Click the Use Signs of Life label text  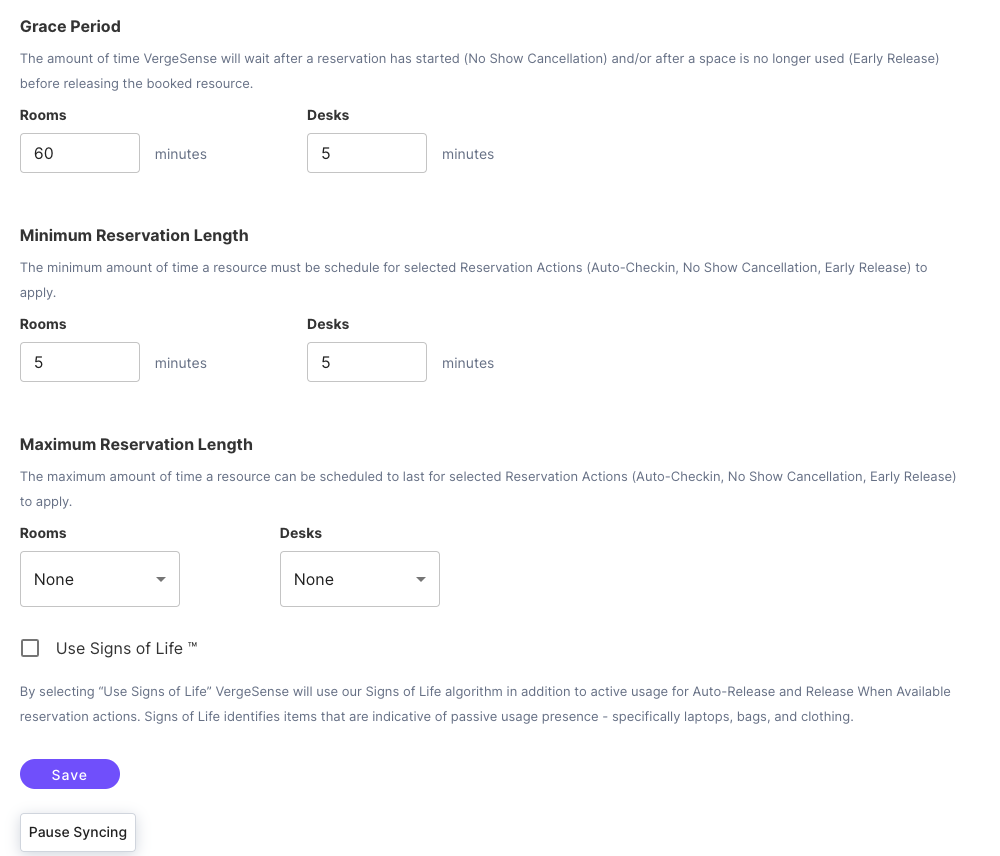pos(127,648)
